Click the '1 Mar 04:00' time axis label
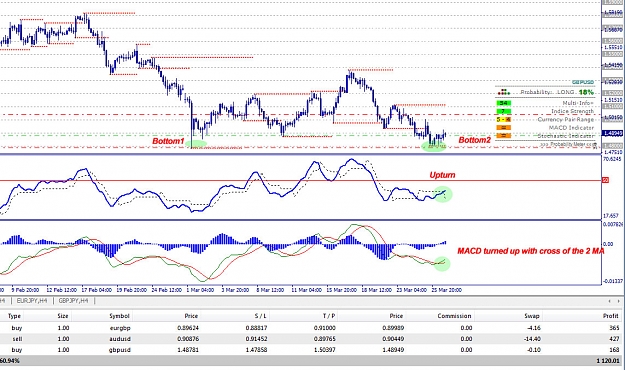The width and height of the screenshot is (625, 370). (200, 290)
